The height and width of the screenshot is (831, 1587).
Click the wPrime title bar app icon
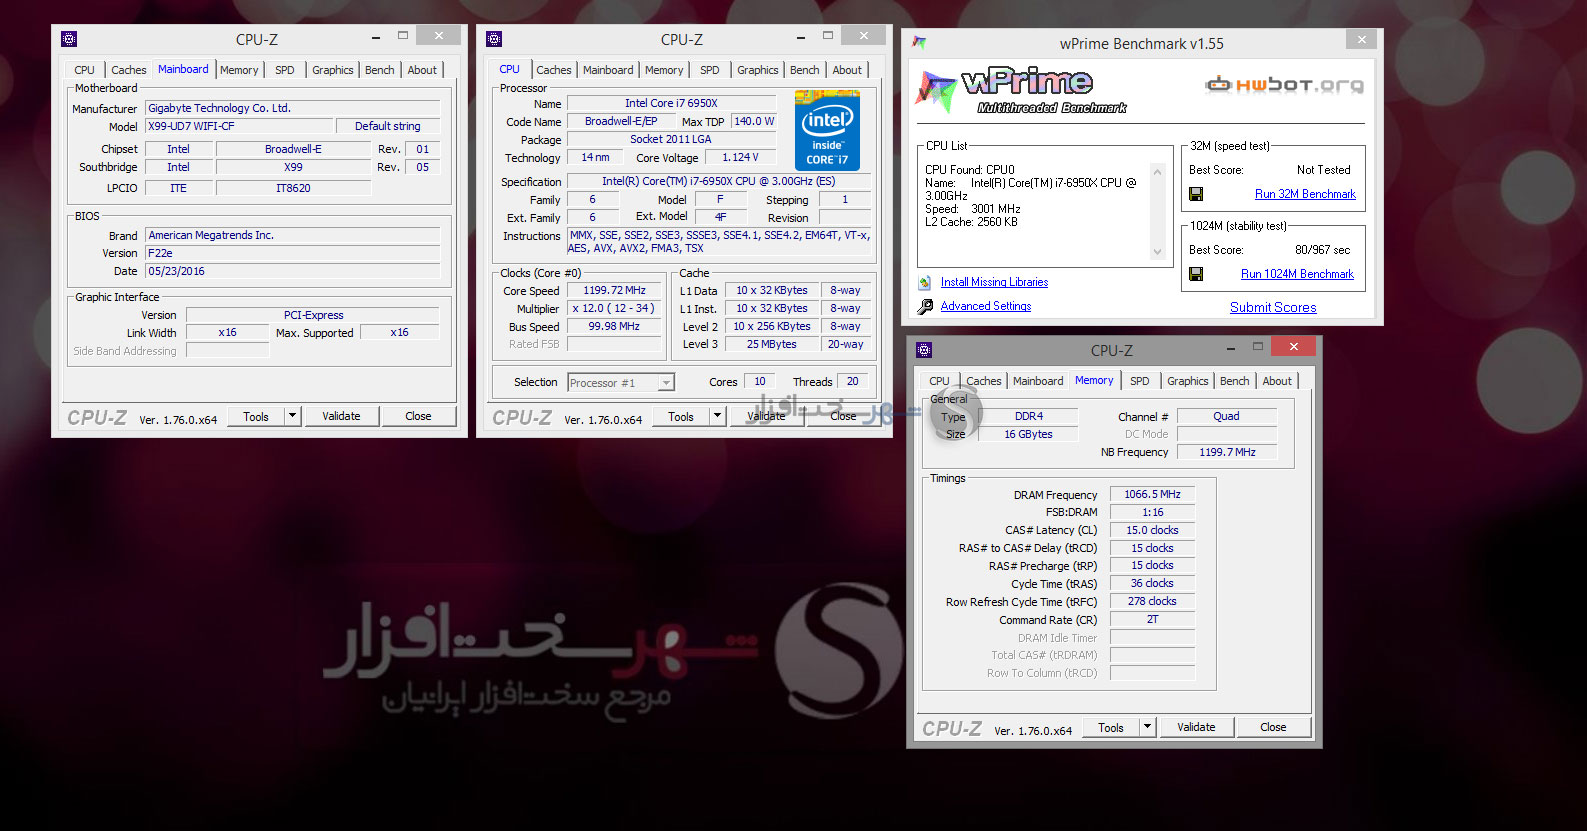919,43
